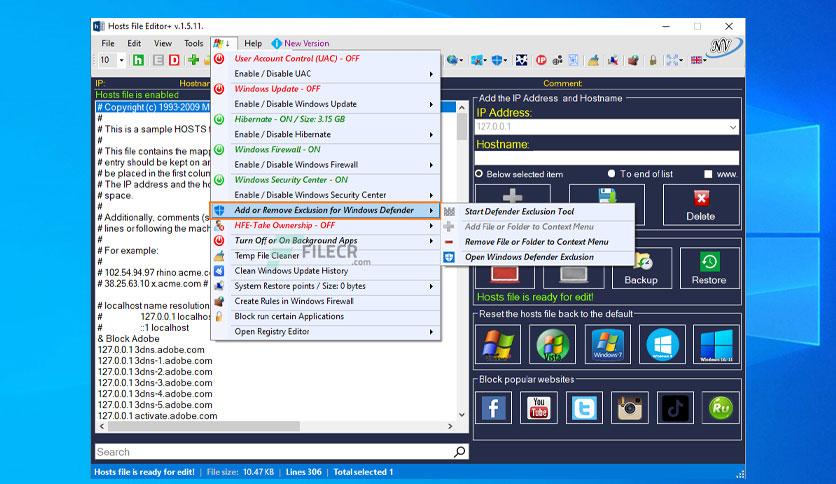Click the Backup hosts button
This screenshot has height=484, width=836.
click(x=640, y=268)
